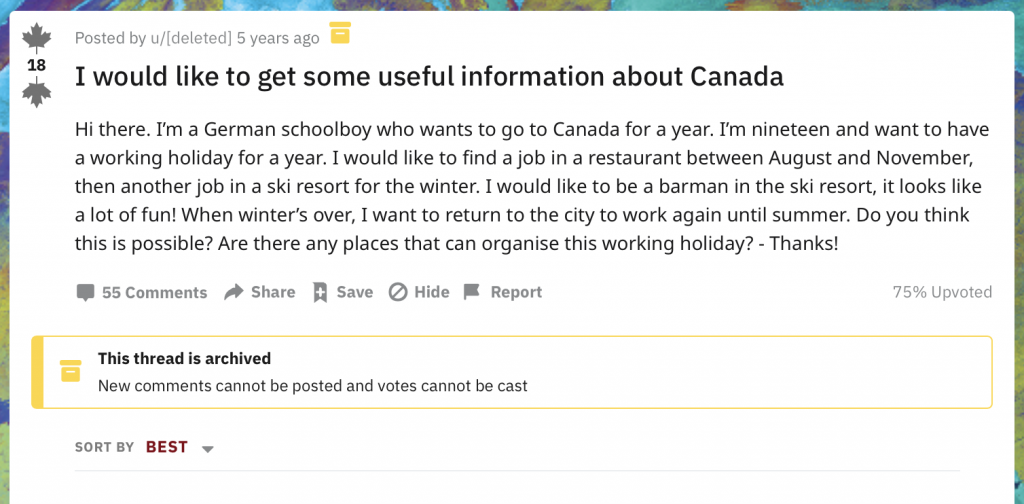Click the yellow archive icon beside the timestamp
The image size is (1024, 504).
340,33
